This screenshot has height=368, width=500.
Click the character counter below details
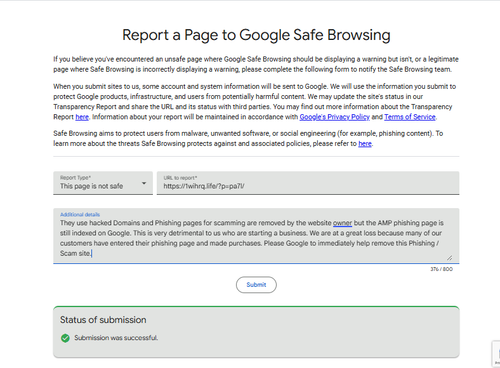pos(441,269)
